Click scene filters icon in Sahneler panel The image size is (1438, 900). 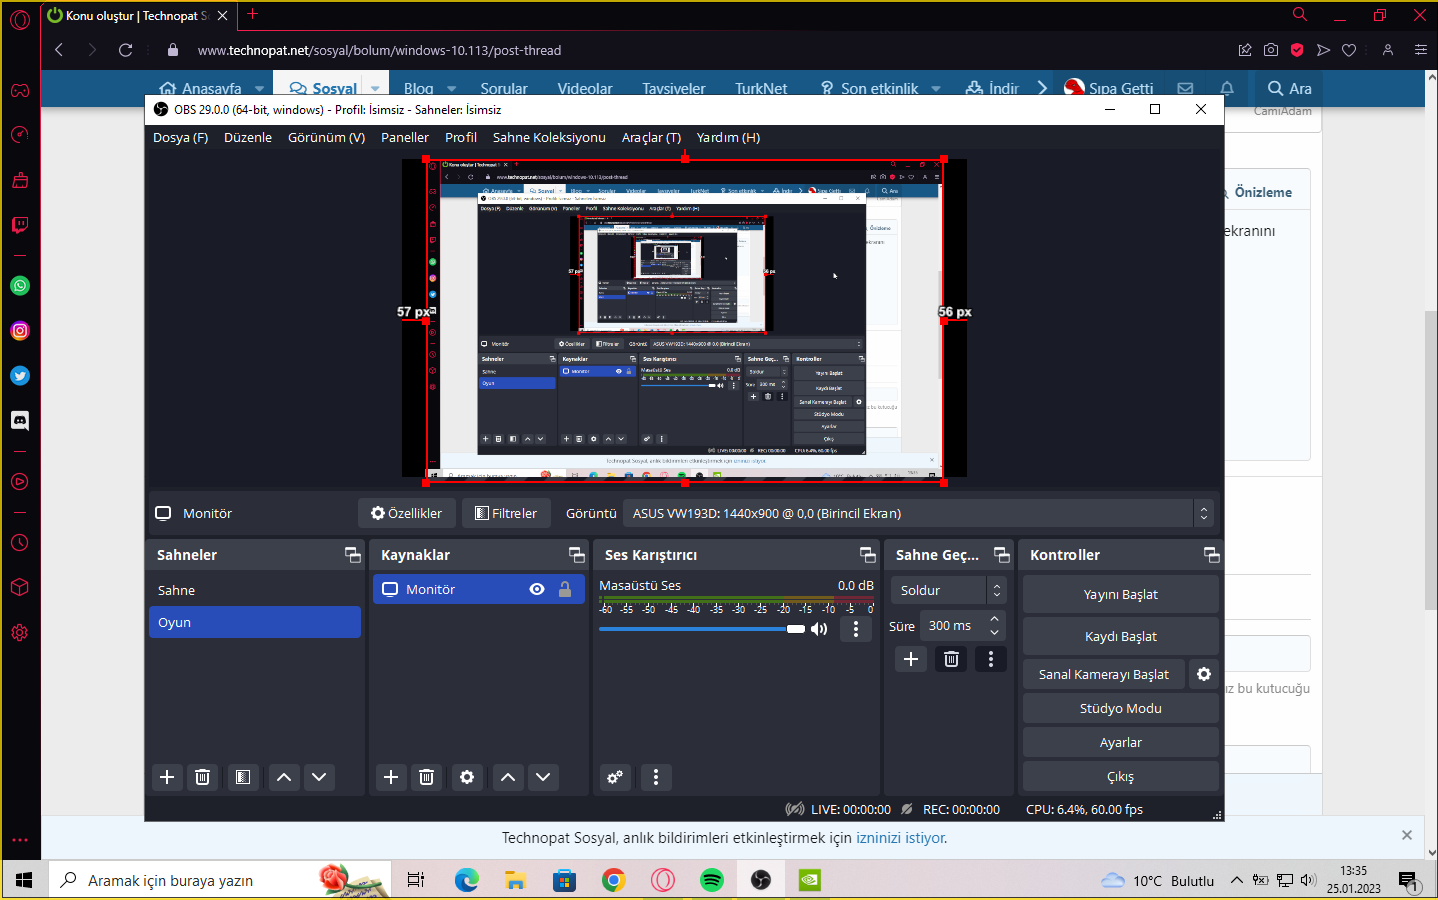[x=243, y=777]
